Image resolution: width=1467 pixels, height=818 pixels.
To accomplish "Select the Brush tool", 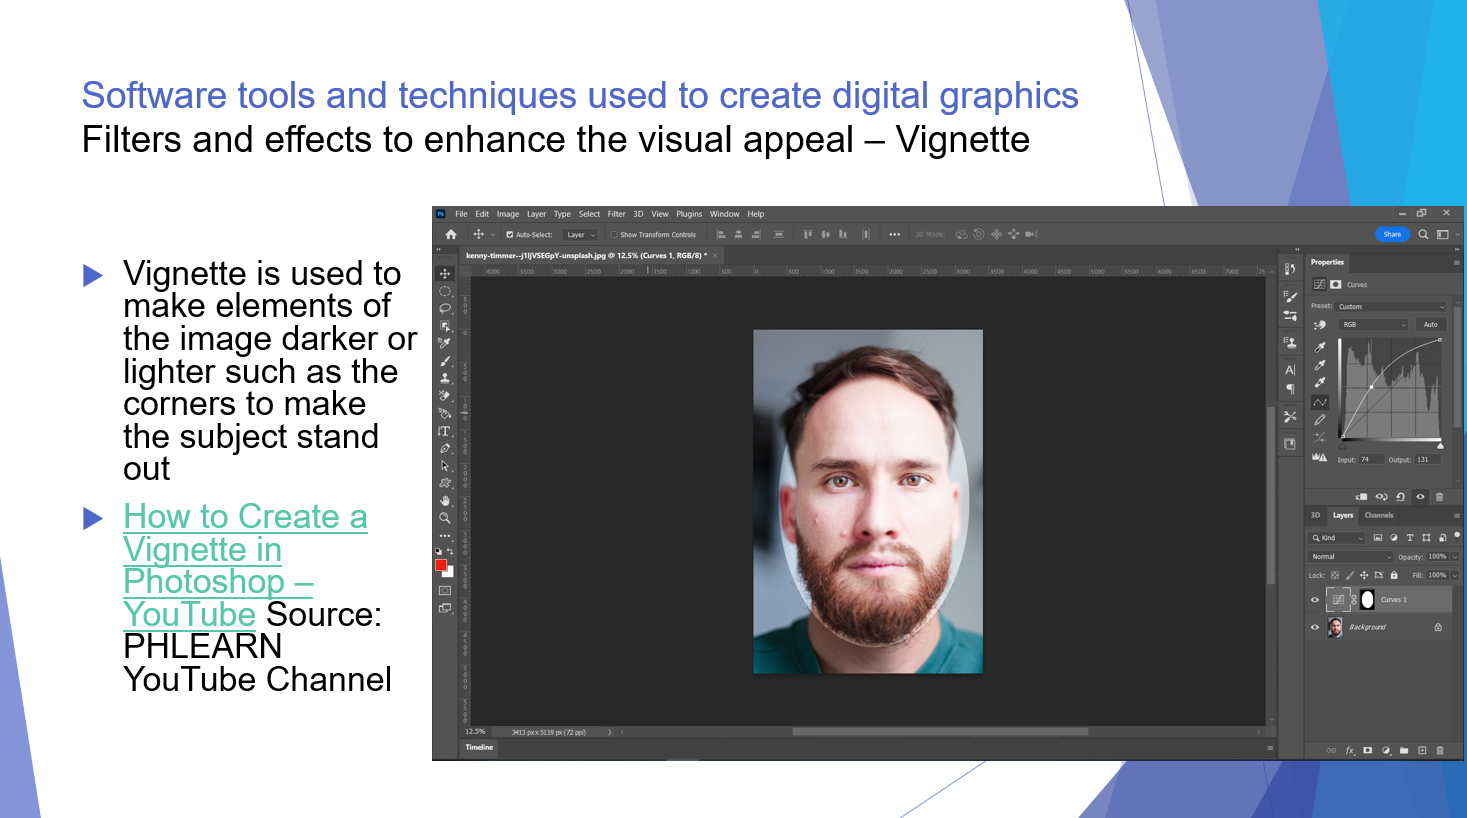I will tap(445, 361).
